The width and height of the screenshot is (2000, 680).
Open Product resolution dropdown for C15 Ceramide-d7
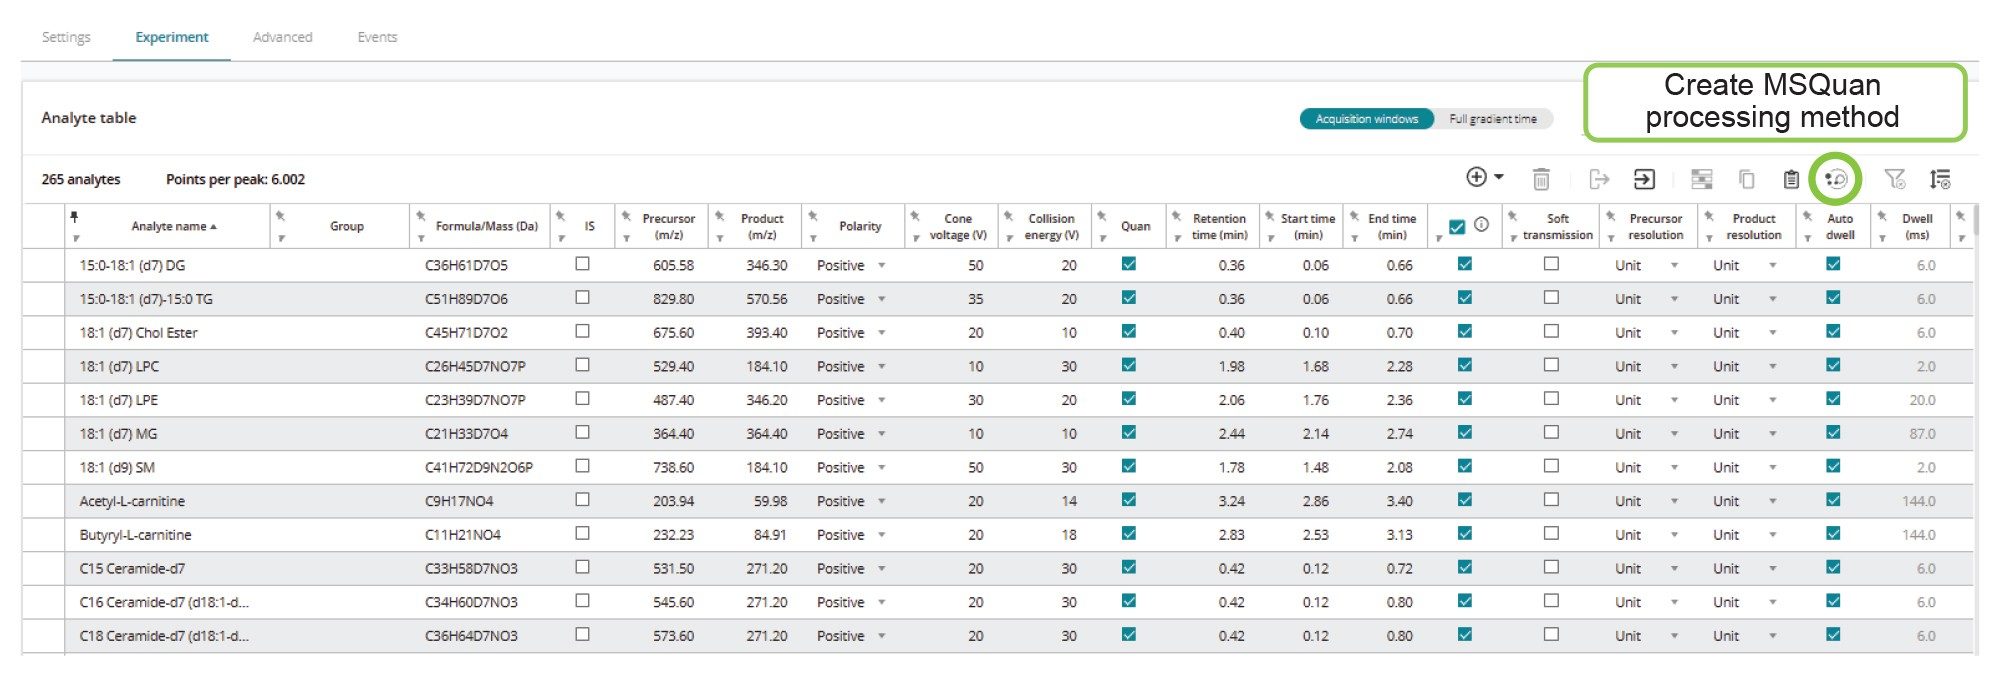[1773, 569]
